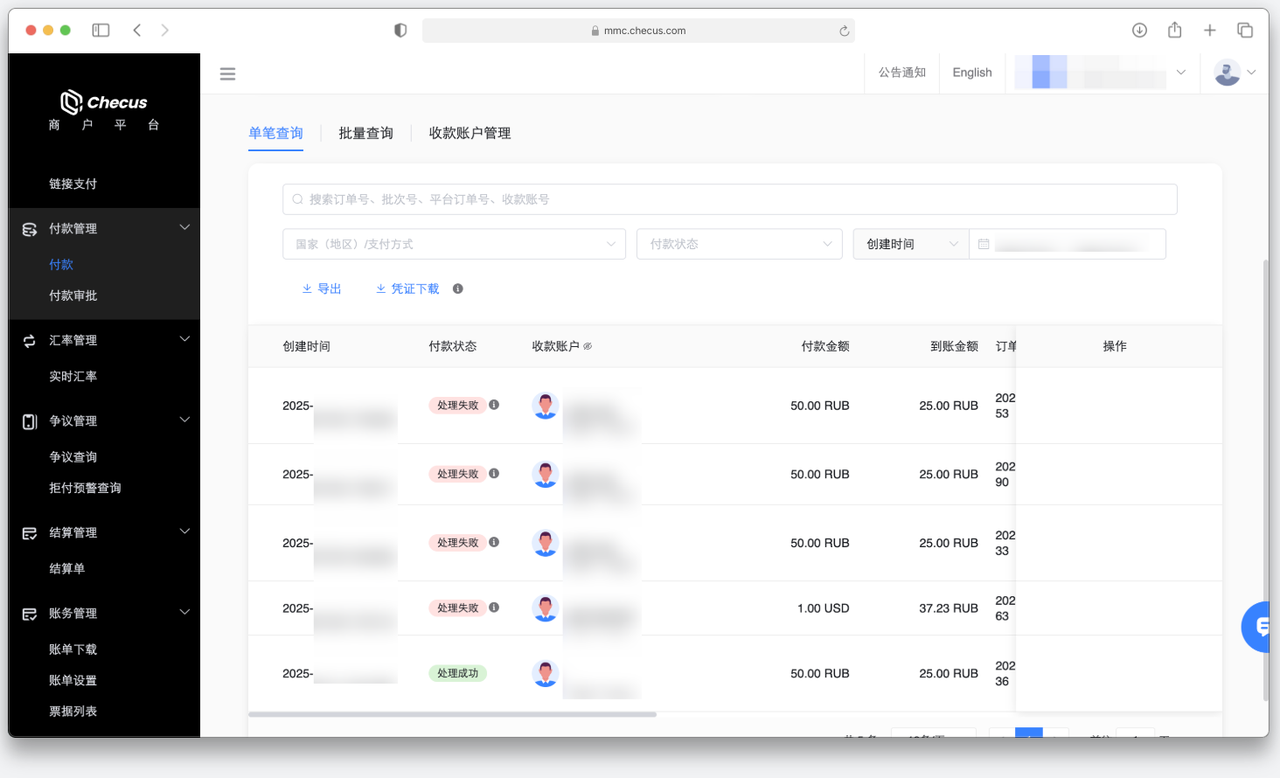Open the 创建时间 dropdown selector

910,244
